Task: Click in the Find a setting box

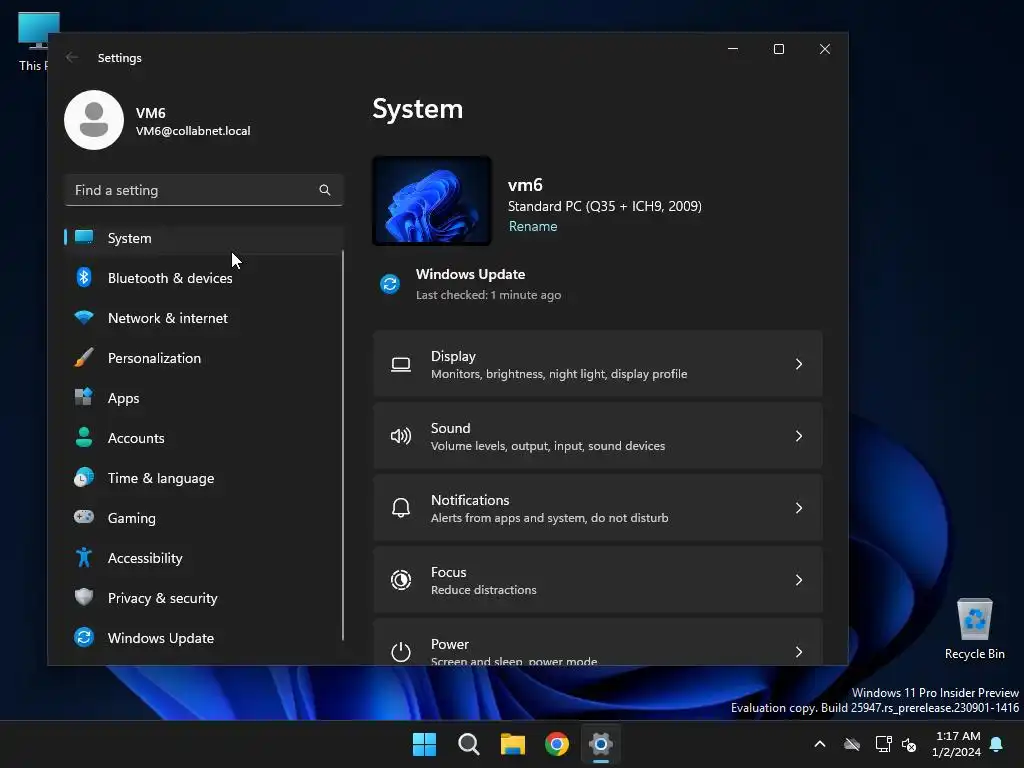Action: (204, 190)
